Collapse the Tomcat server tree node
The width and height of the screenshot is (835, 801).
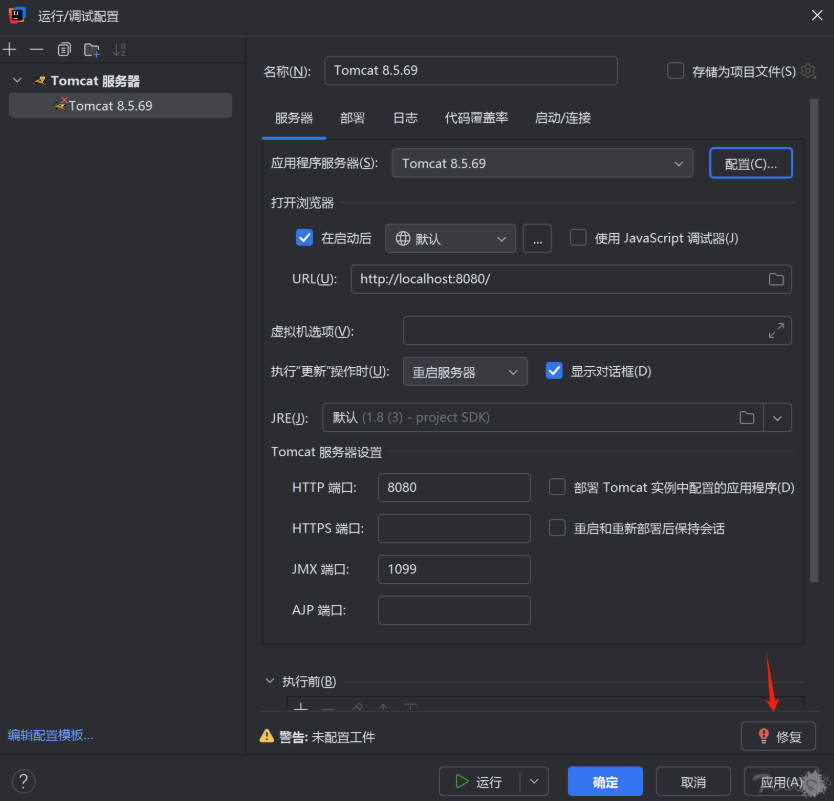point(17,80)
